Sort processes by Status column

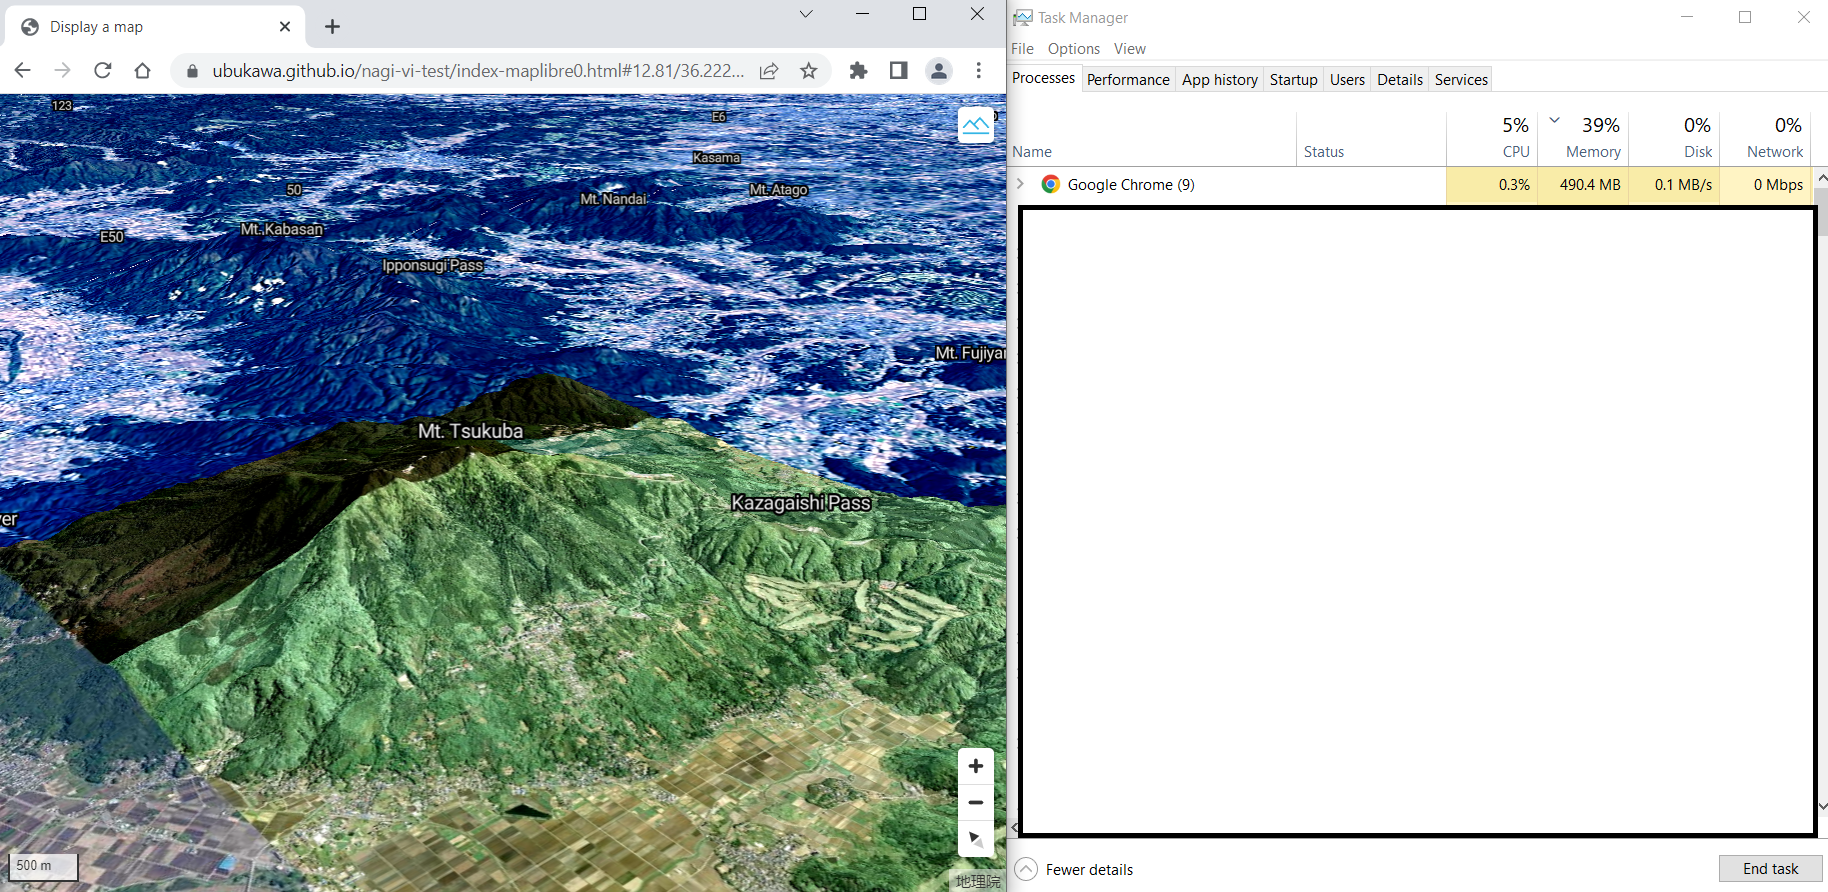click(1371, 139)
